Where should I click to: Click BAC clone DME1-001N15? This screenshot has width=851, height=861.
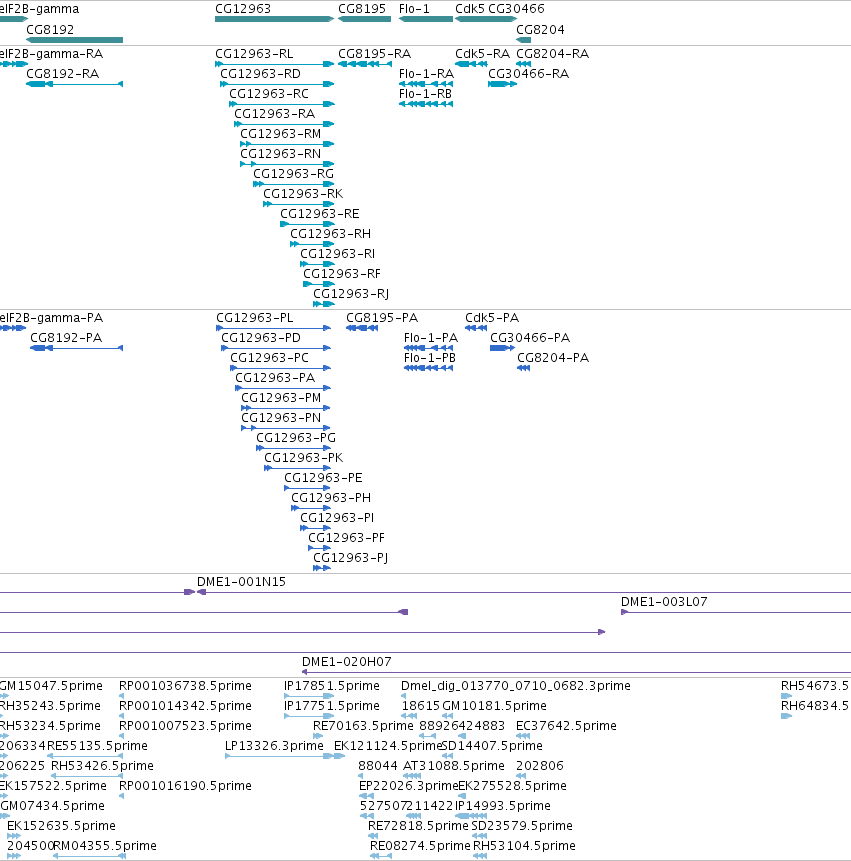[524, 592]
